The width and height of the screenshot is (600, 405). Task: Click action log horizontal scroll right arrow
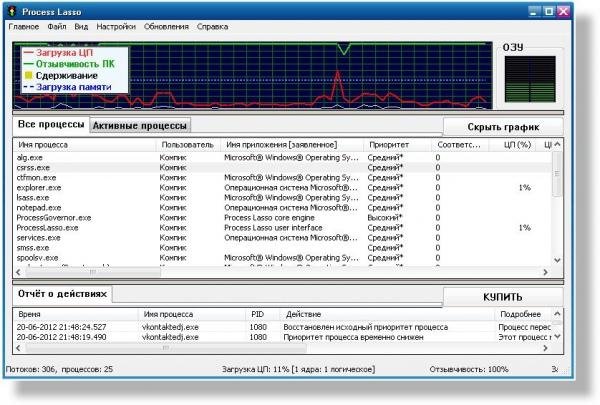(546, 348)
